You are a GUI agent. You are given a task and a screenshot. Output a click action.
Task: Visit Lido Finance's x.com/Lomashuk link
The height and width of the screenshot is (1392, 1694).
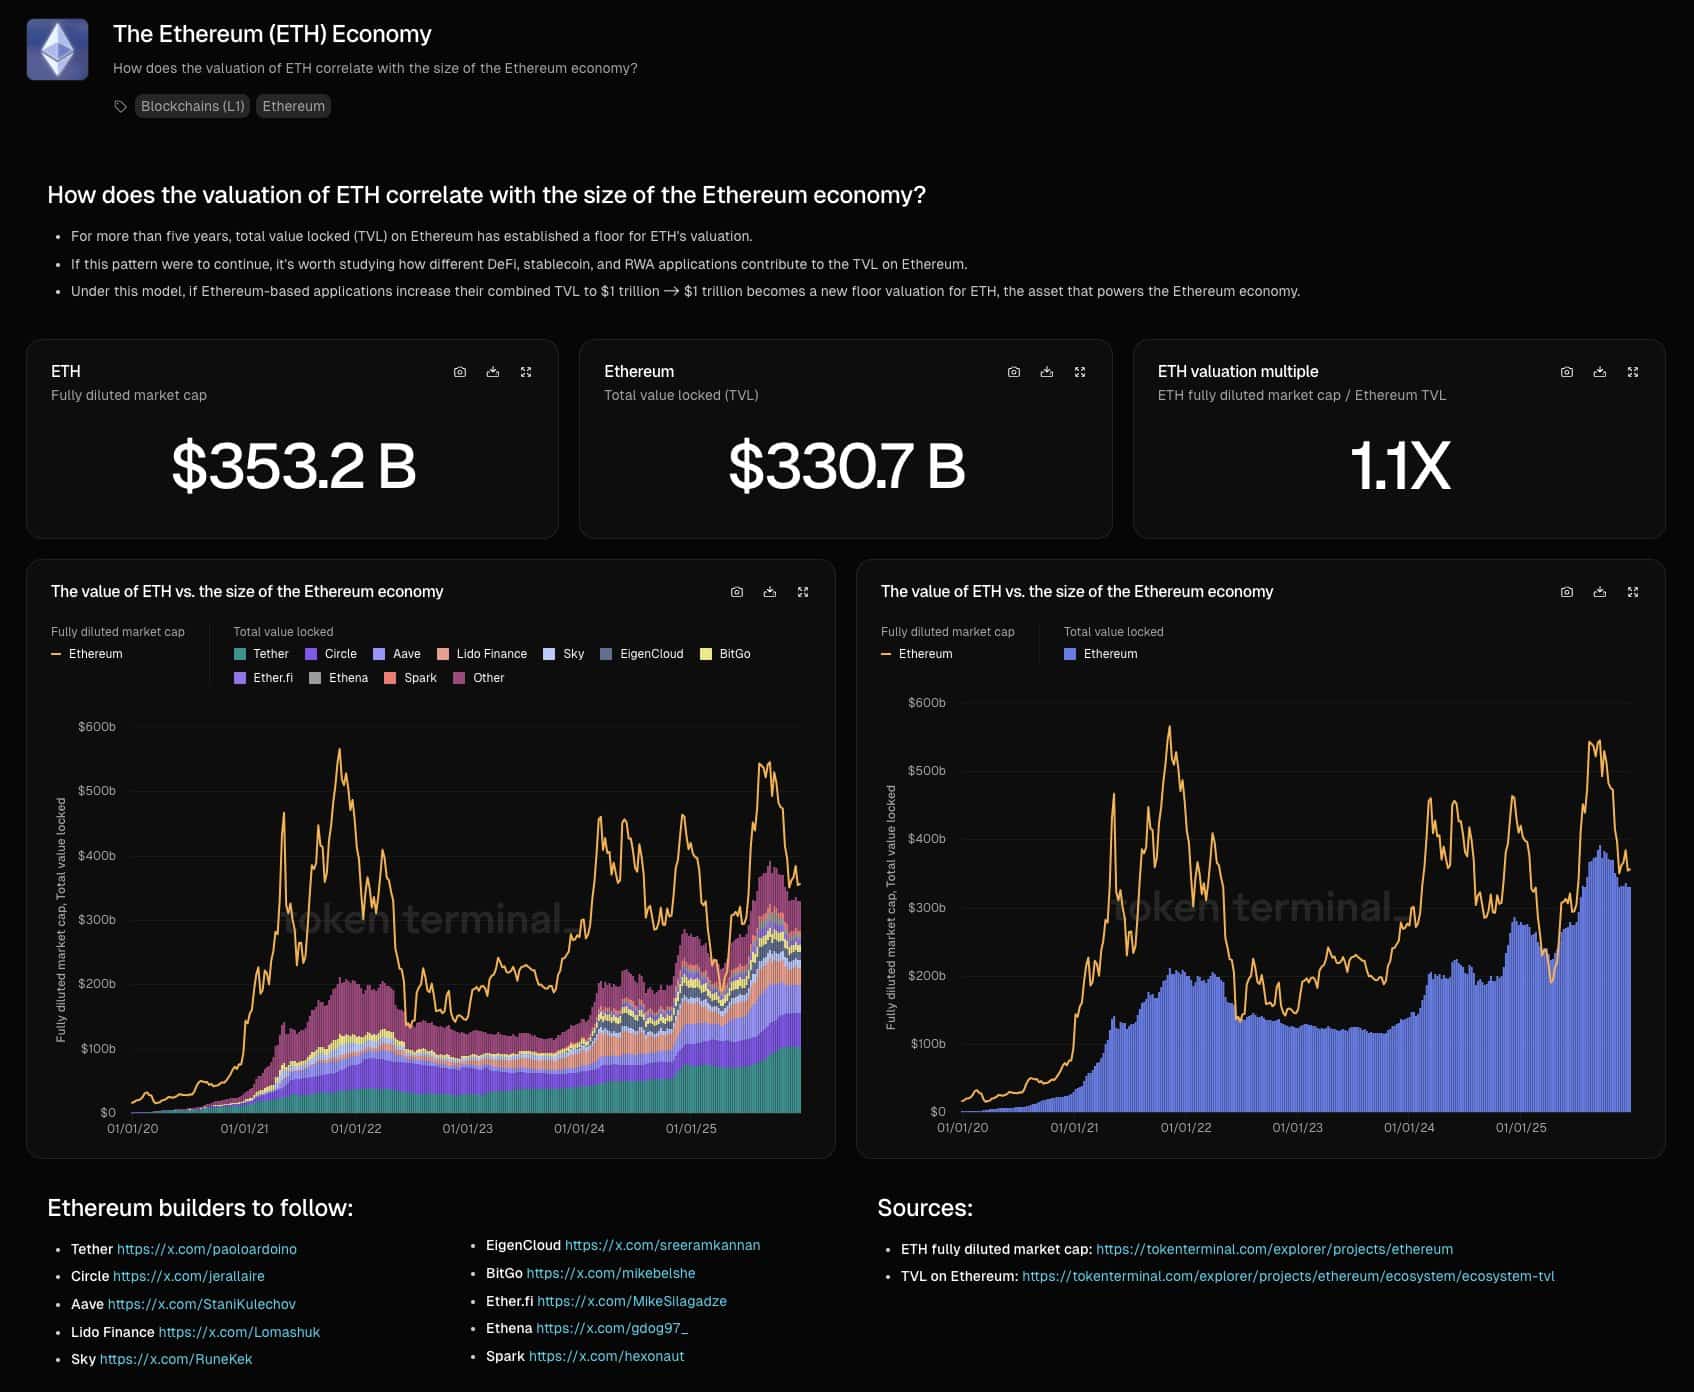(x=239, y=1332)
